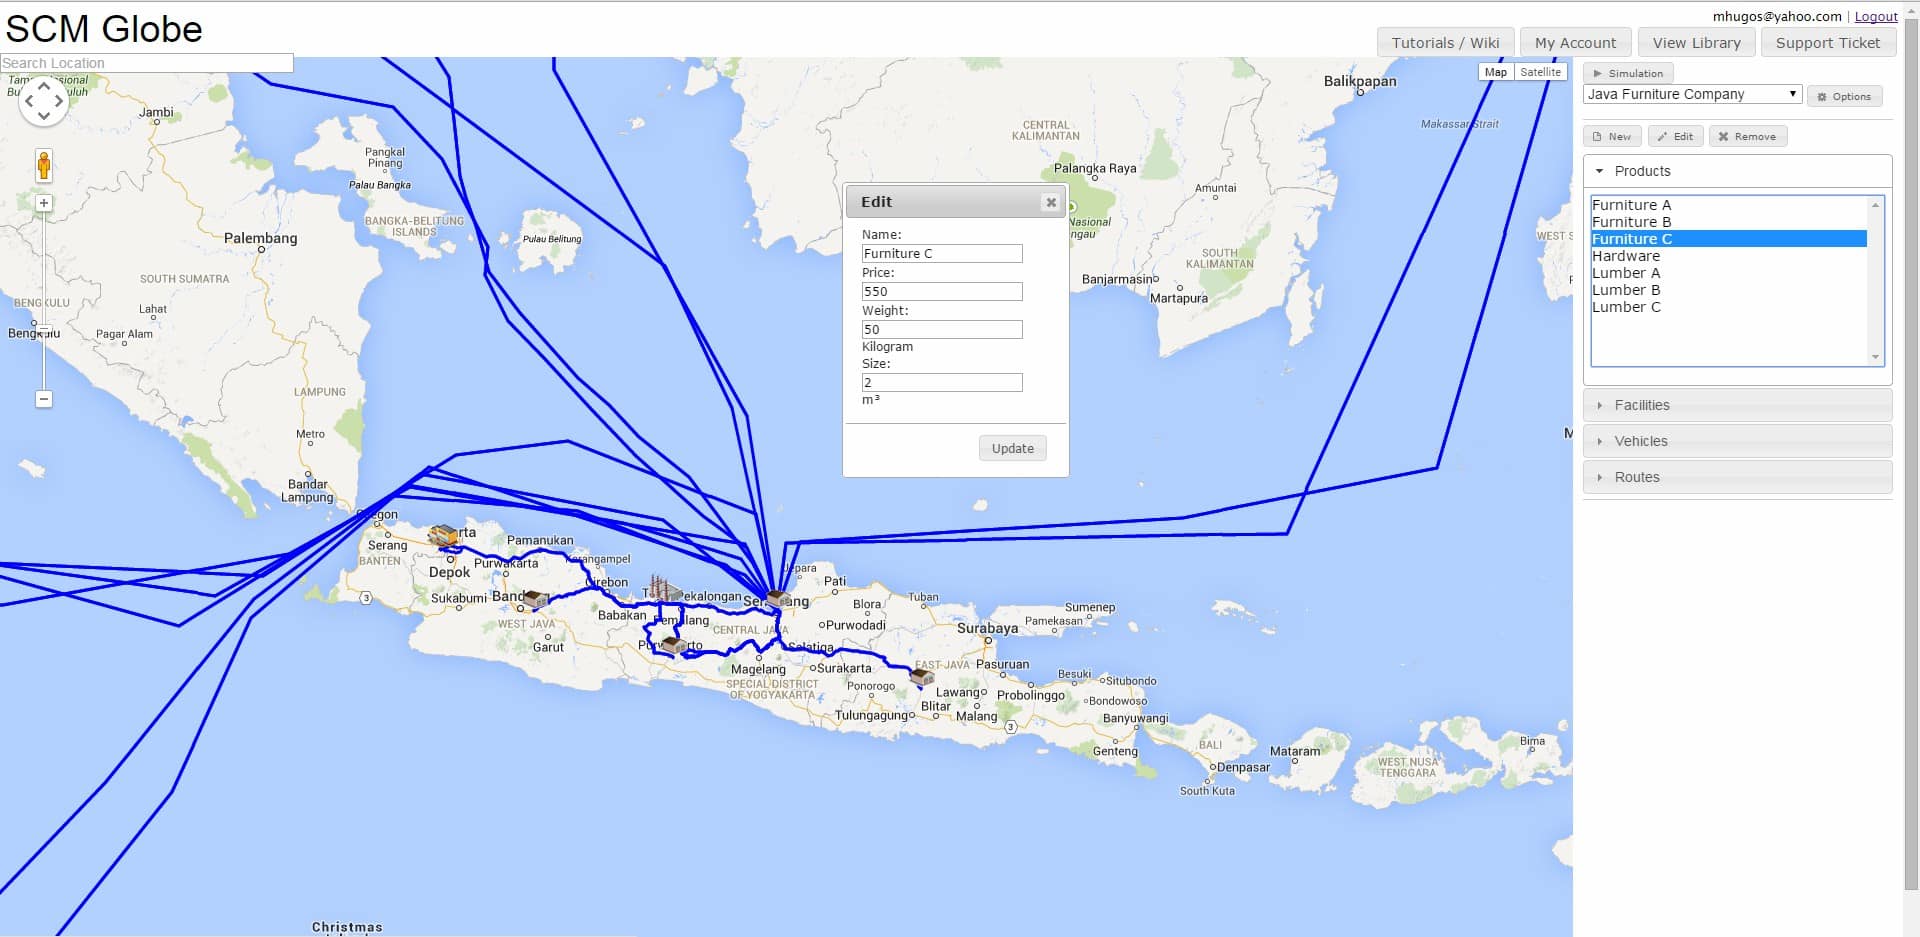Screen dimensions: 1920x937
Task: Click Edit for selected product
Action: (x=1675, y=137)
